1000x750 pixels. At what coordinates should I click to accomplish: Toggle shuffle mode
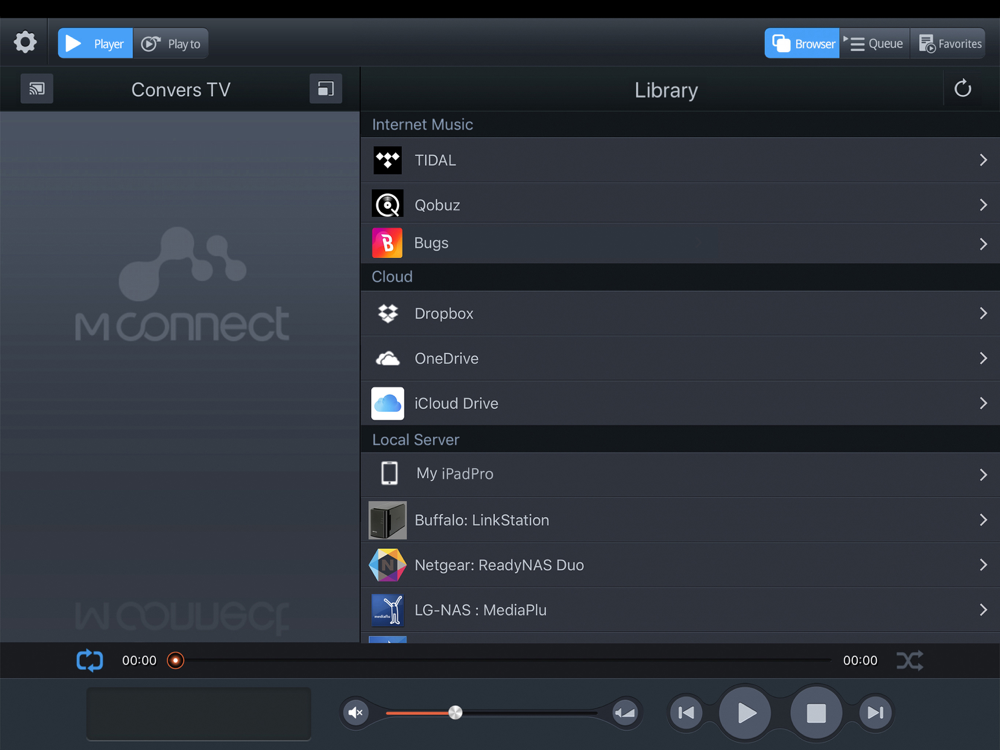click(909, 661)
